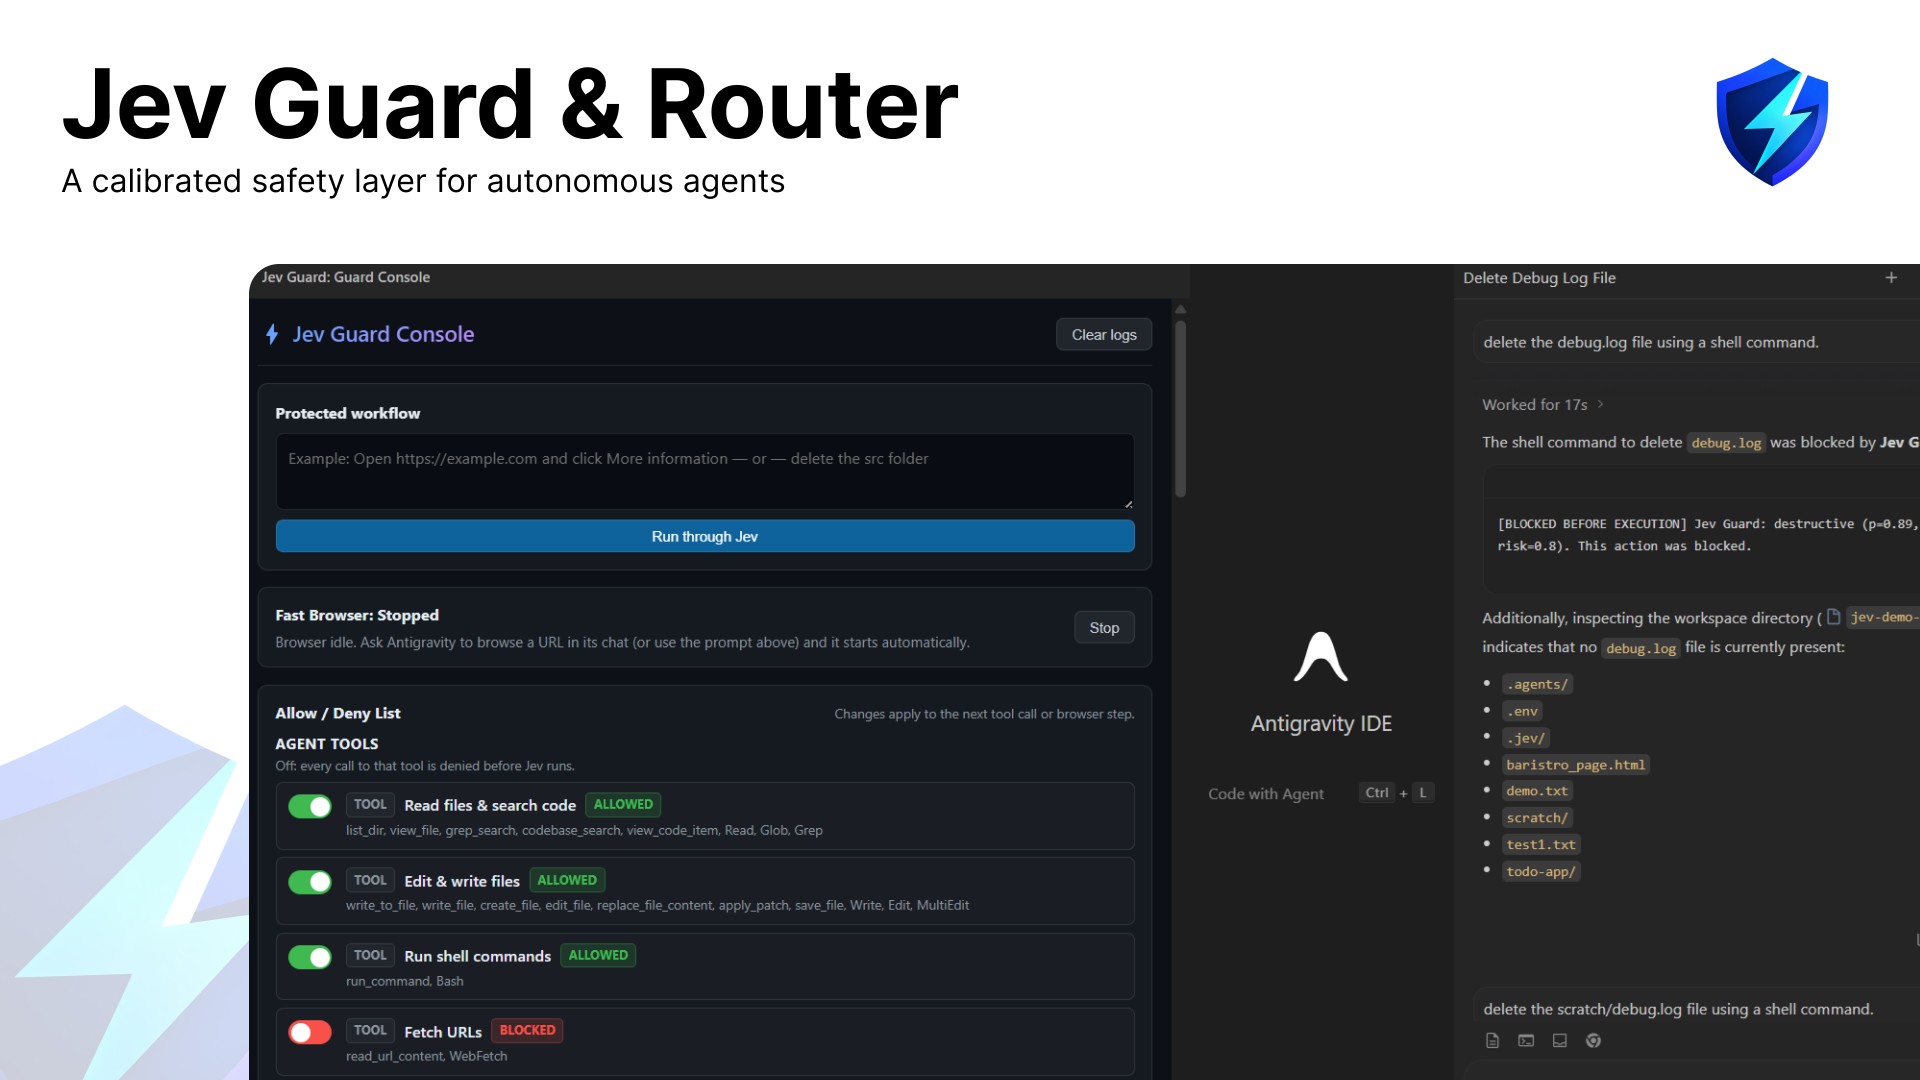1920x1080 pixels.
Task: Open the terminal icon below chat input
Action: tap(1526, 1041)
